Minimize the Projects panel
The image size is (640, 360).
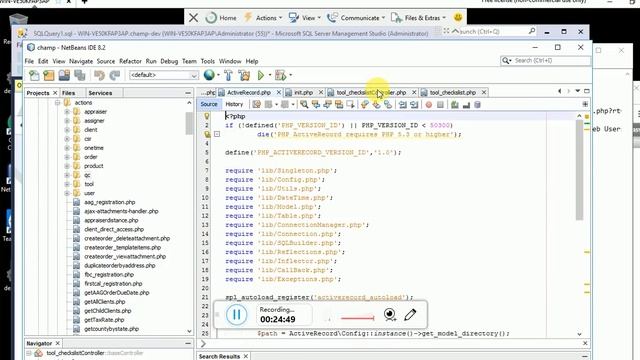coord(188,93)
